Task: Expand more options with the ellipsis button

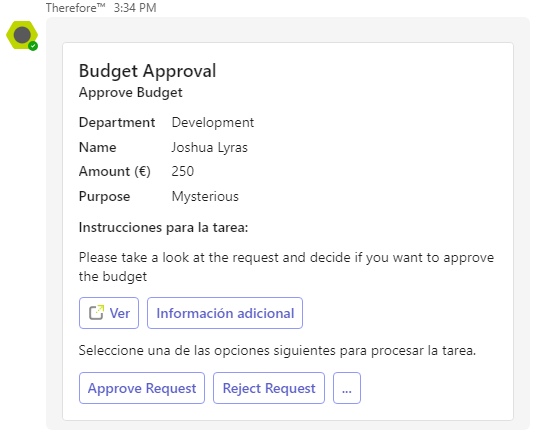Action: click(347, 388)
